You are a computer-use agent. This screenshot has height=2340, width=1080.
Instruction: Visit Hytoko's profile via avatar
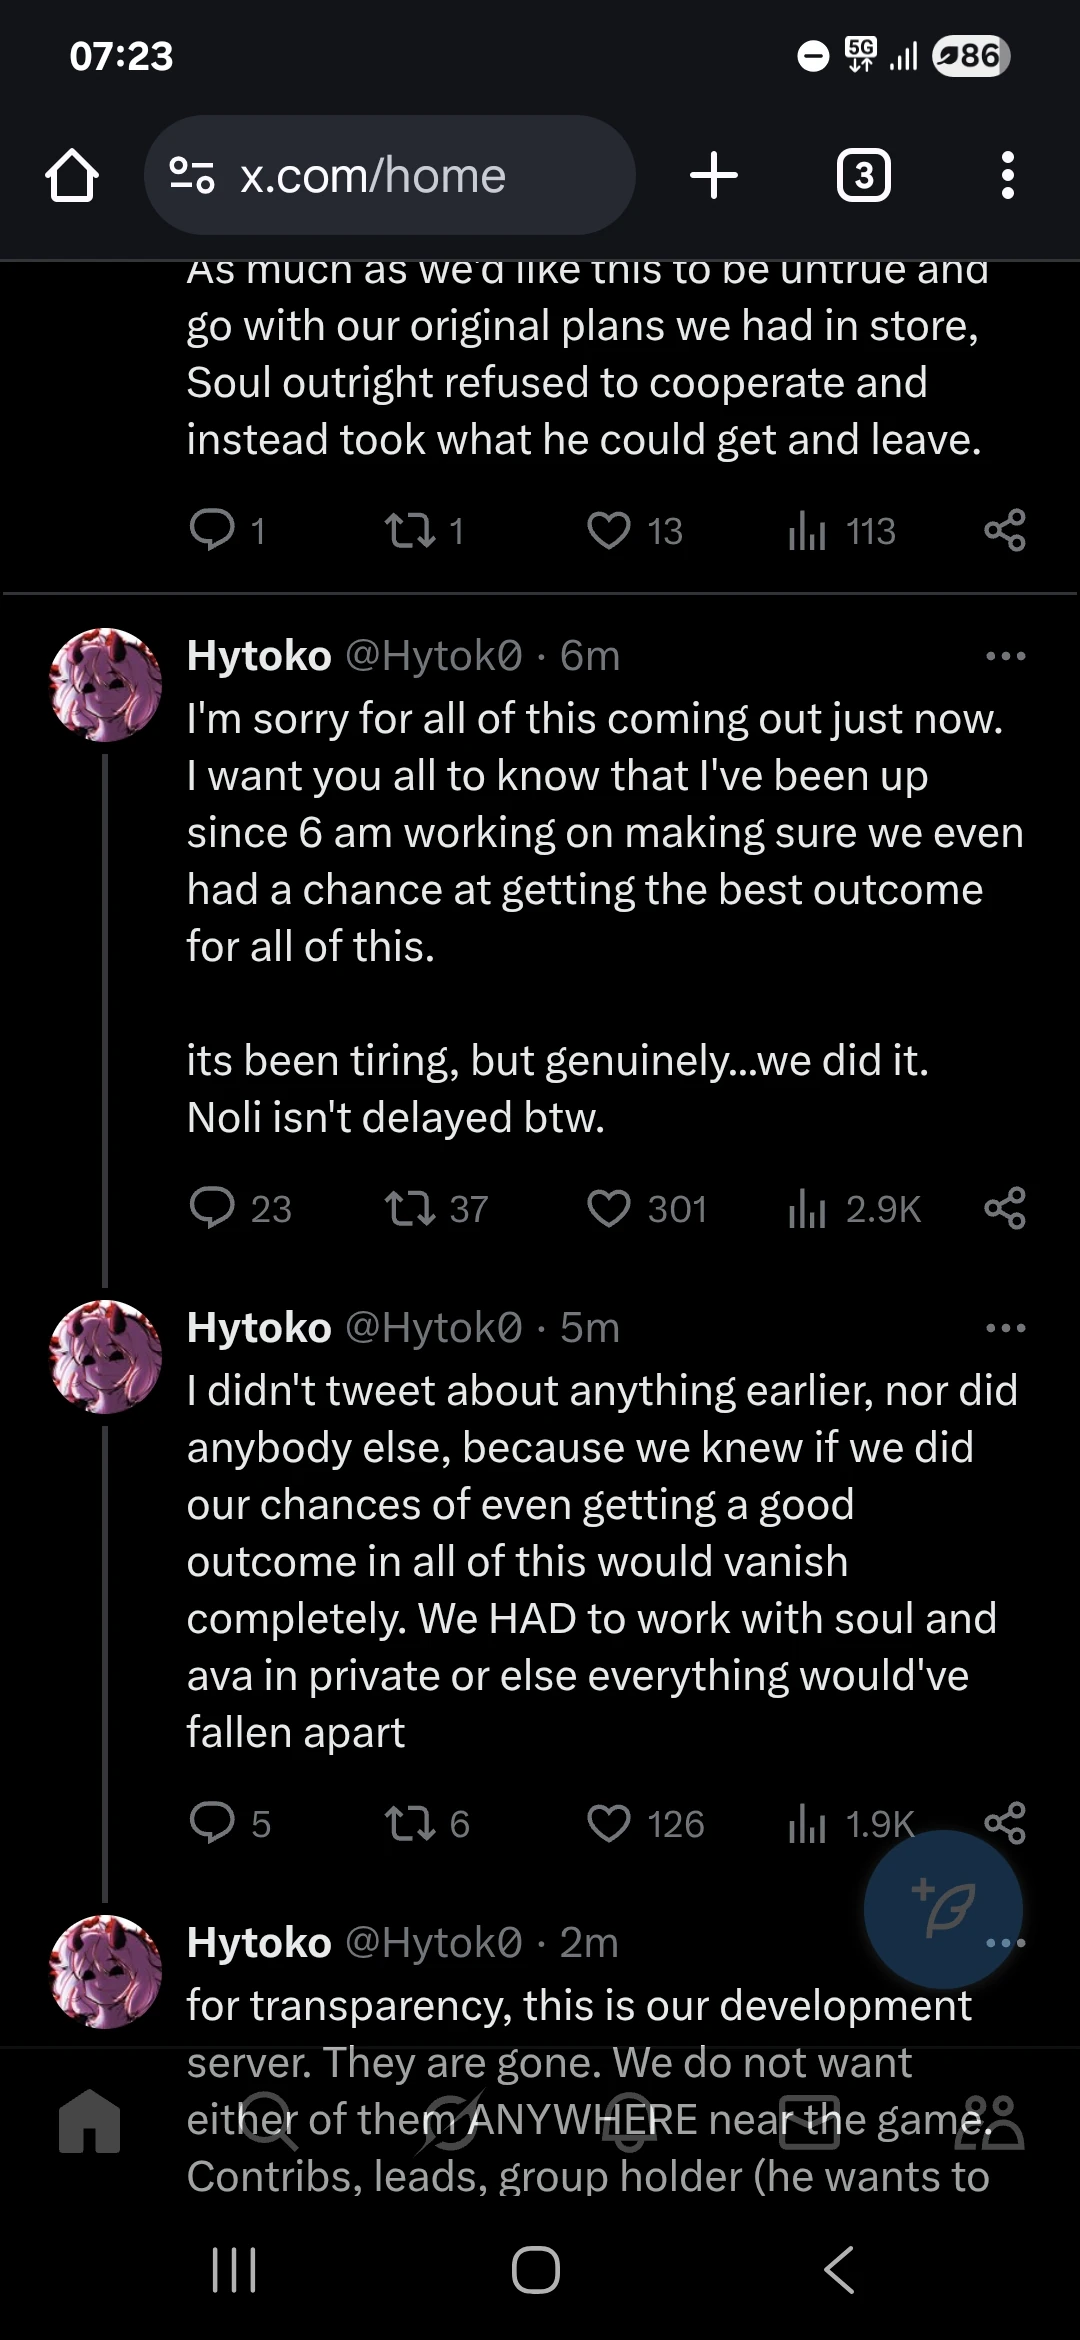[x=106, y=684]
